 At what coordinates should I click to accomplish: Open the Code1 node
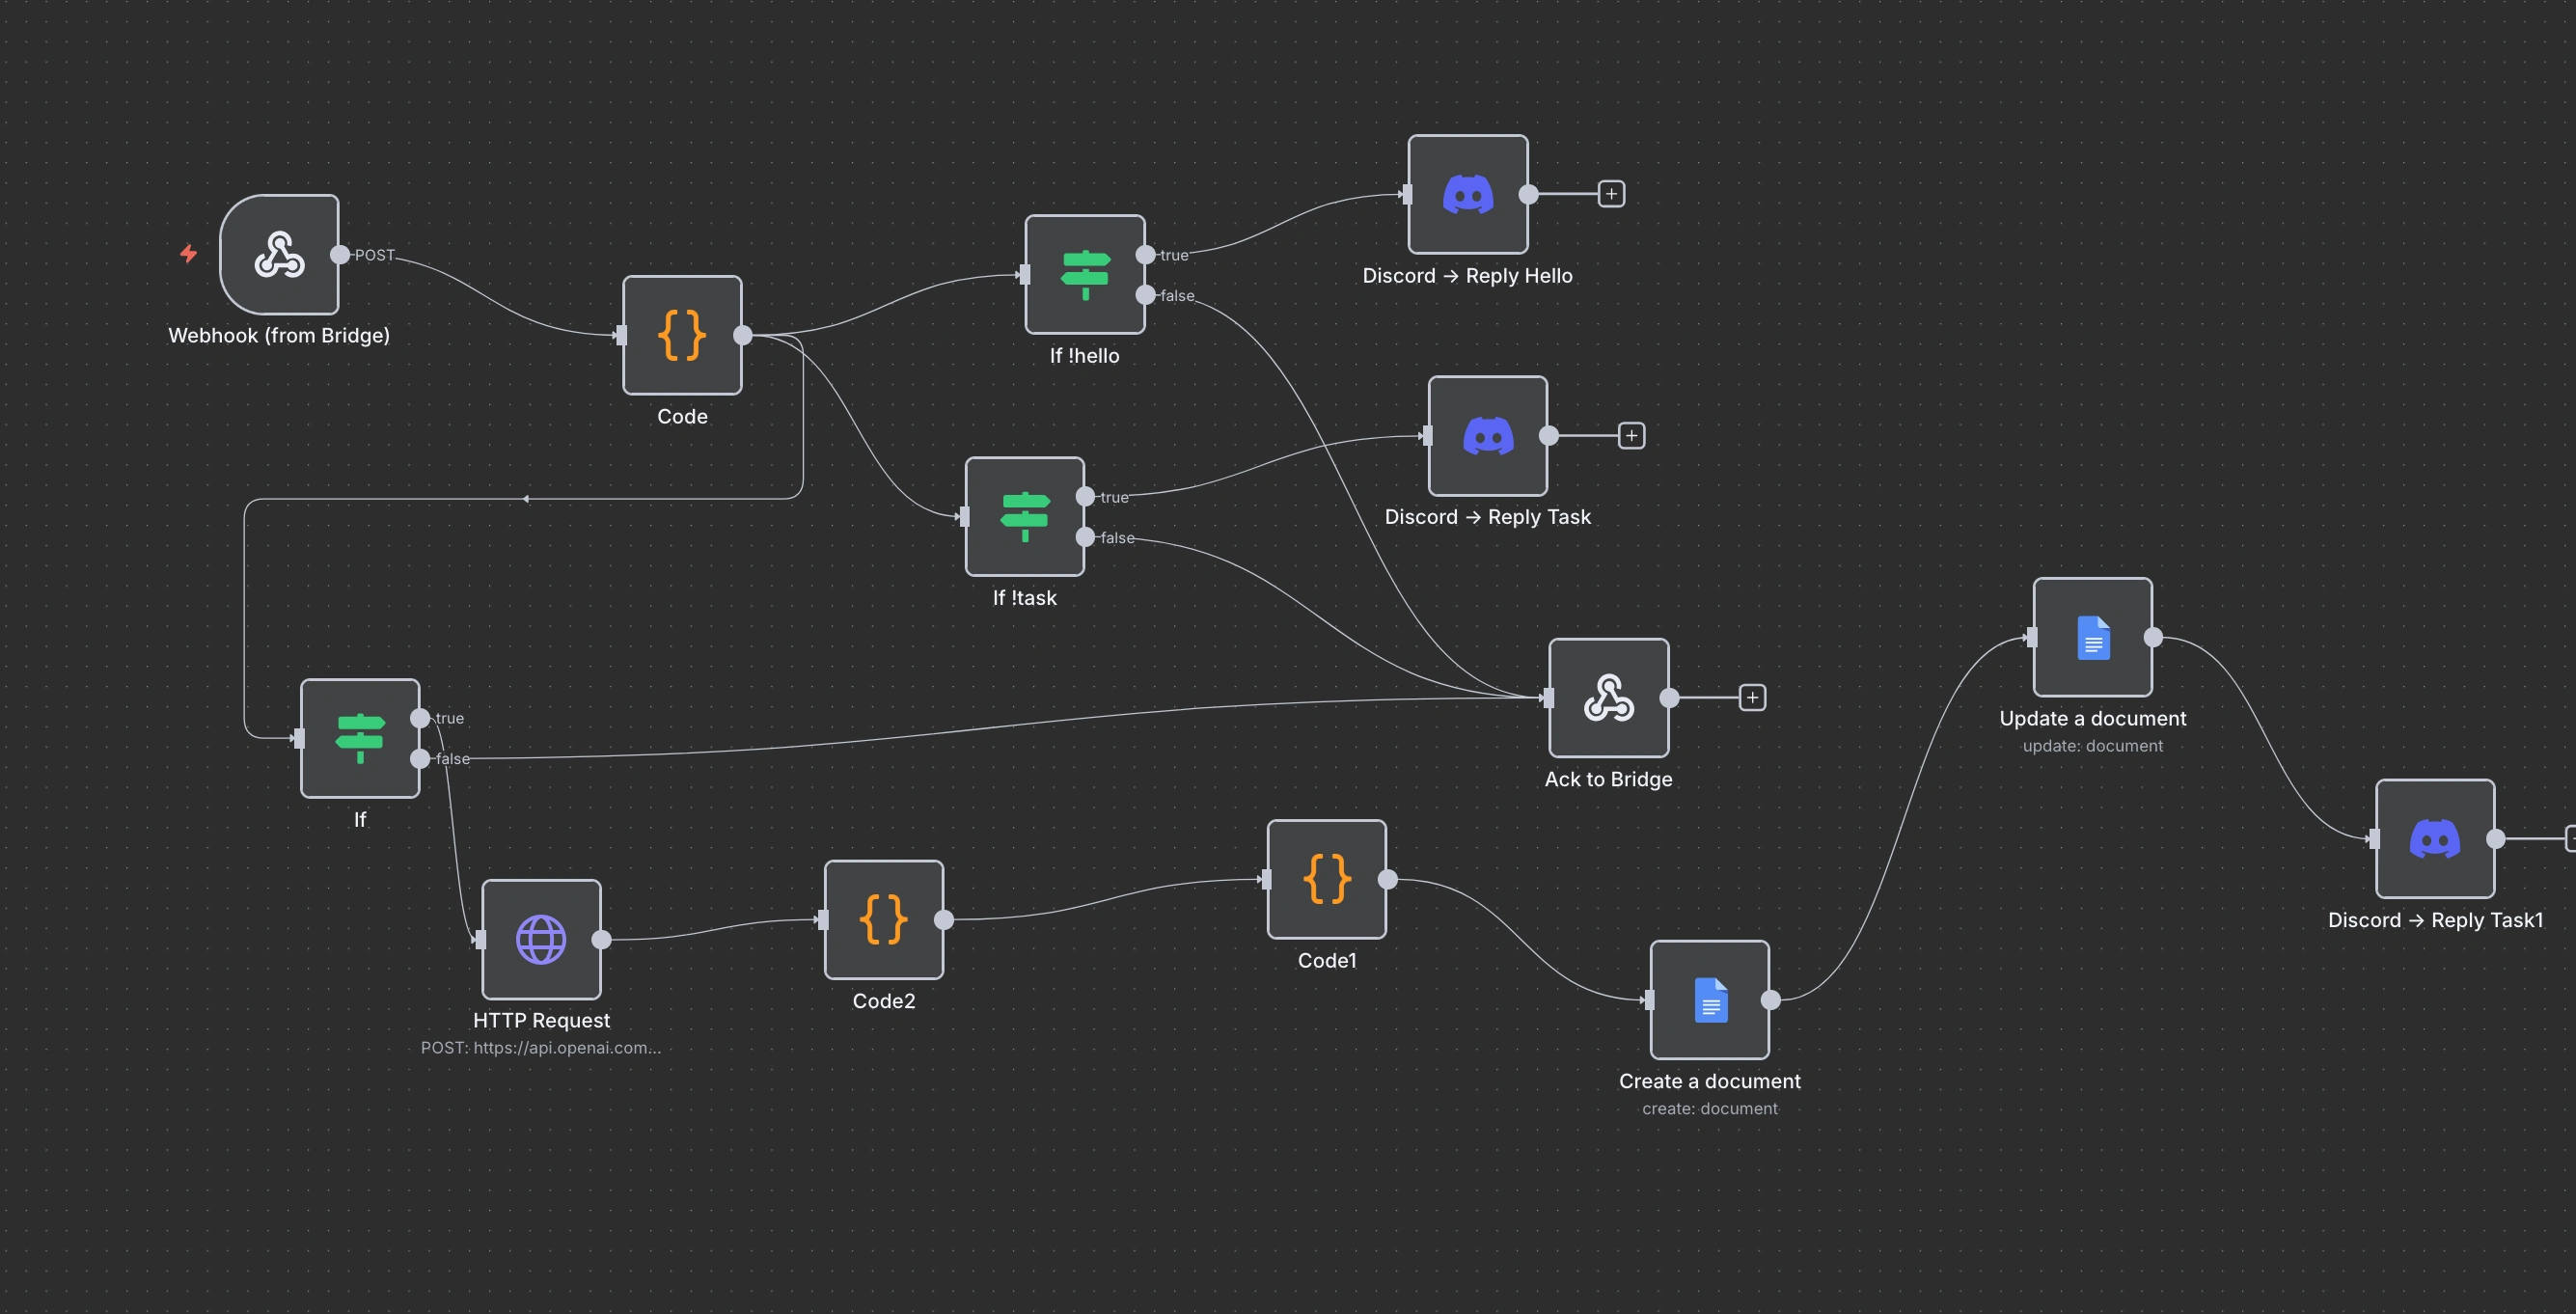coord(1326,879)
